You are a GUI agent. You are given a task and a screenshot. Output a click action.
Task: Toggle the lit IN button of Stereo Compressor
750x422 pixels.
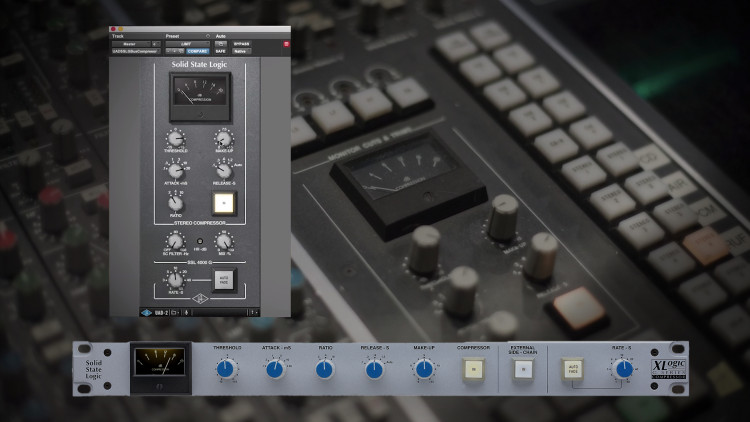(224, 203)
